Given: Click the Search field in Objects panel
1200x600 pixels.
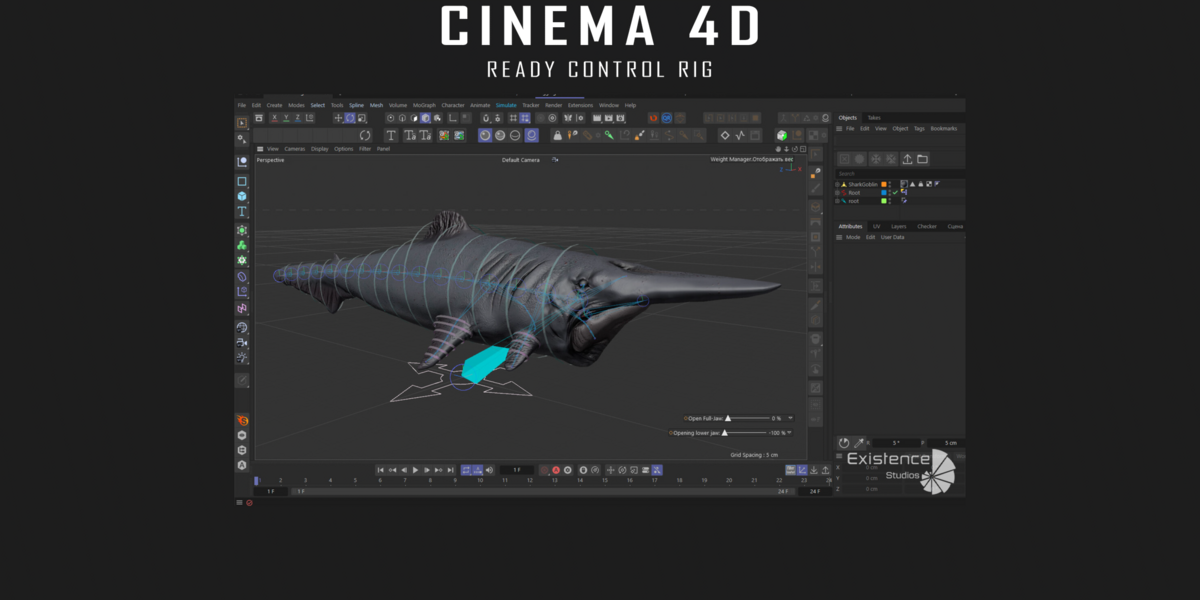Looking at the screenshot, I should [898, 173].
